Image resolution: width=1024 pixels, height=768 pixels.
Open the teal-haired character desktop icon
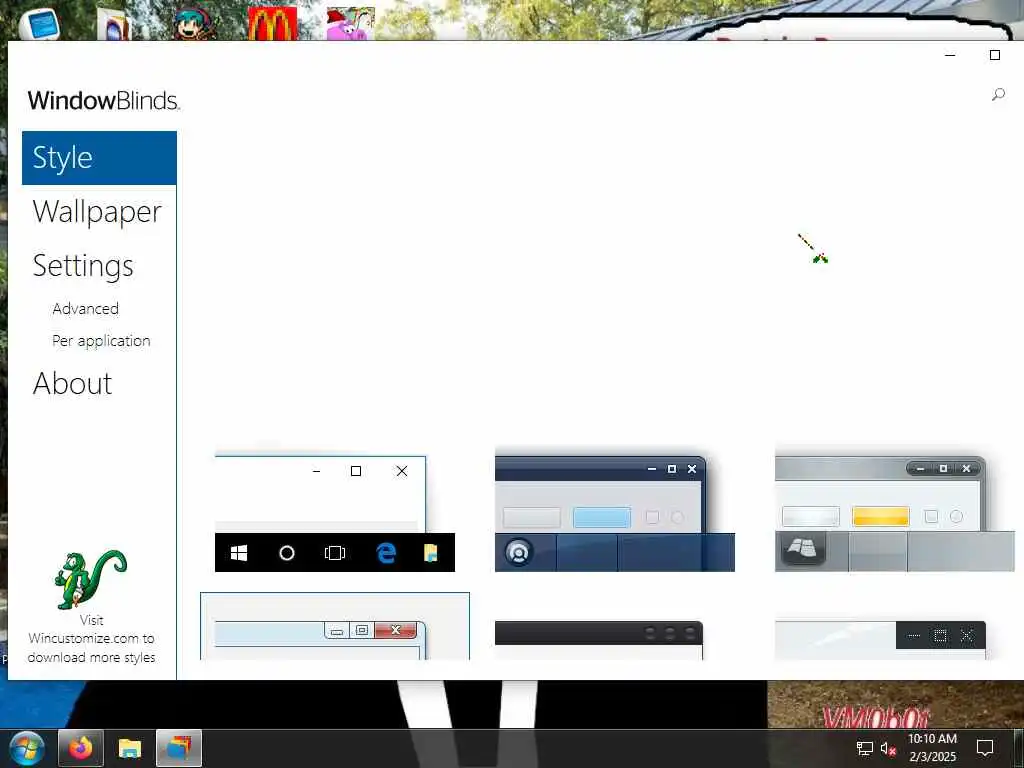195,24
